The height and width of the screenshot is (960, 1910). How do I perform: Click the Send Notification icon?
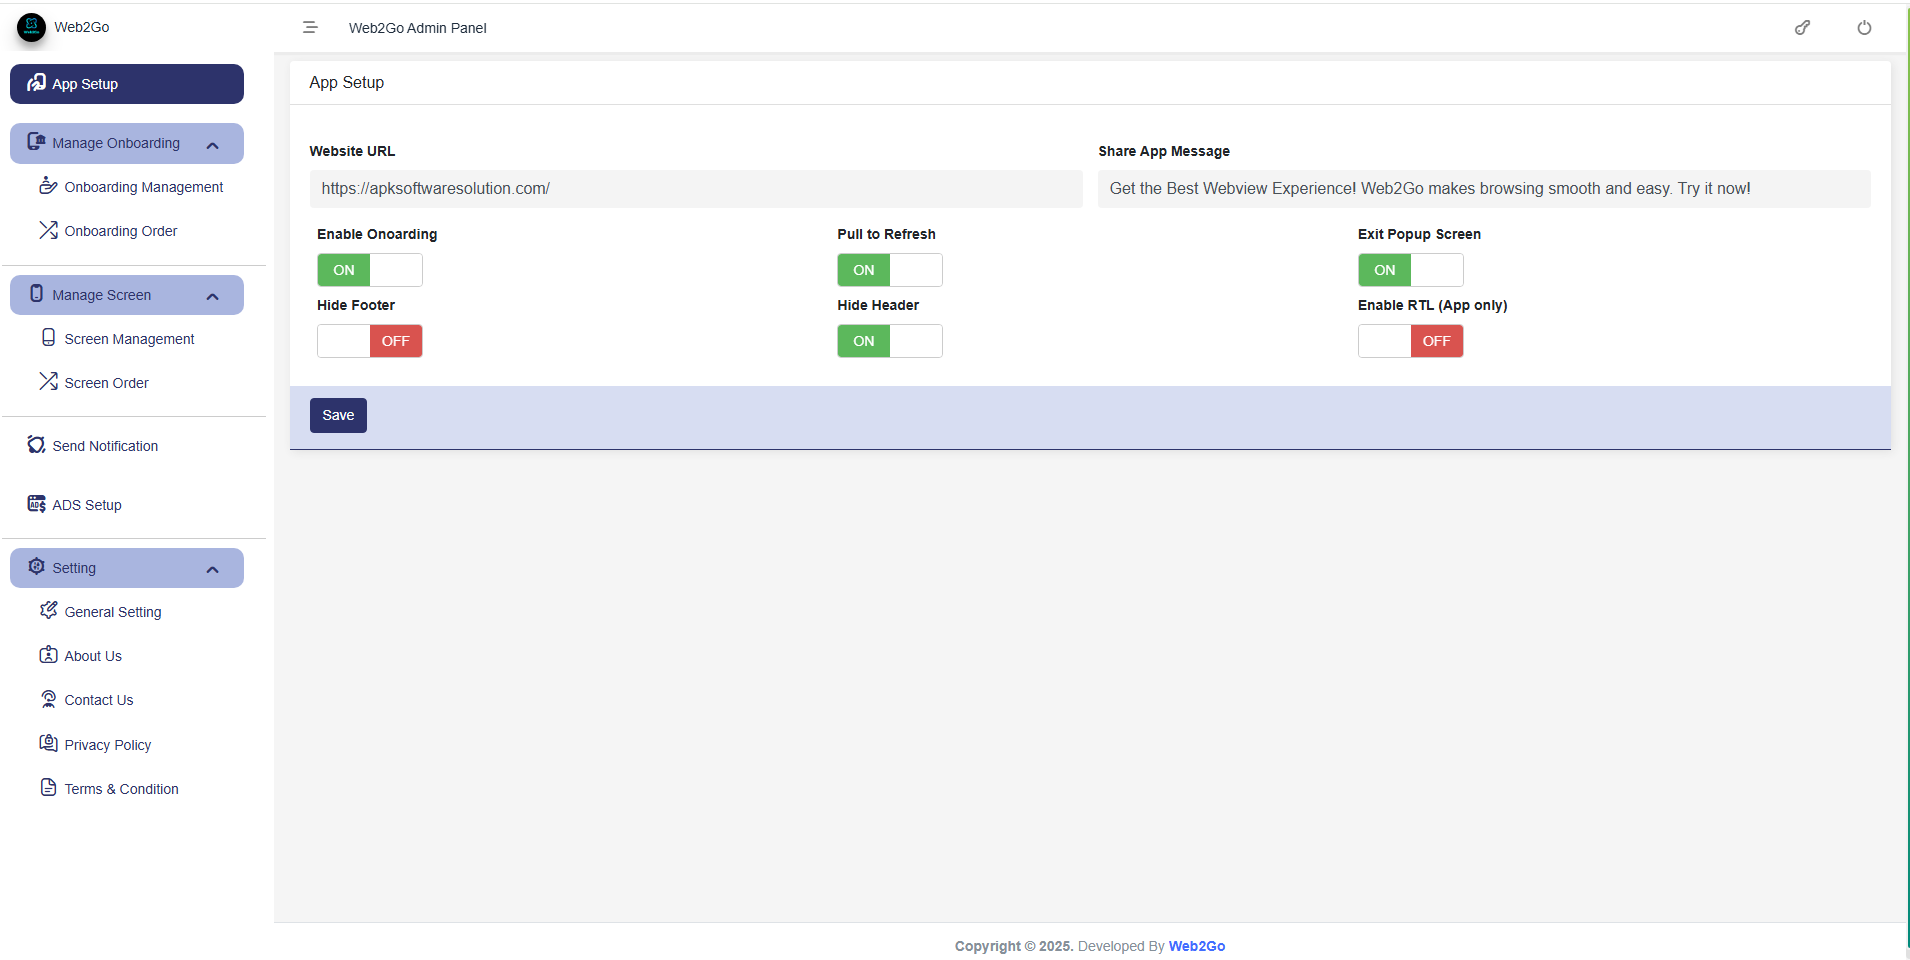click(37, 445)
